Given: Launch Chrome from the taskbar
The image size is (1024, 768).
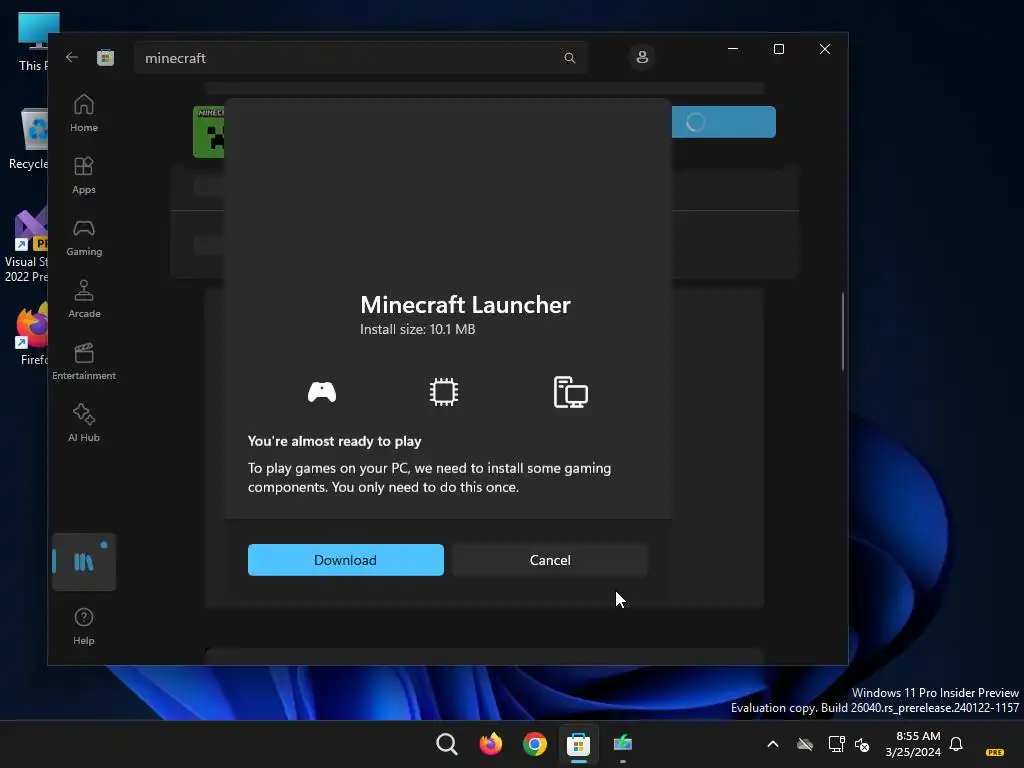Looking at the screenshot, I should click(534, 744).
